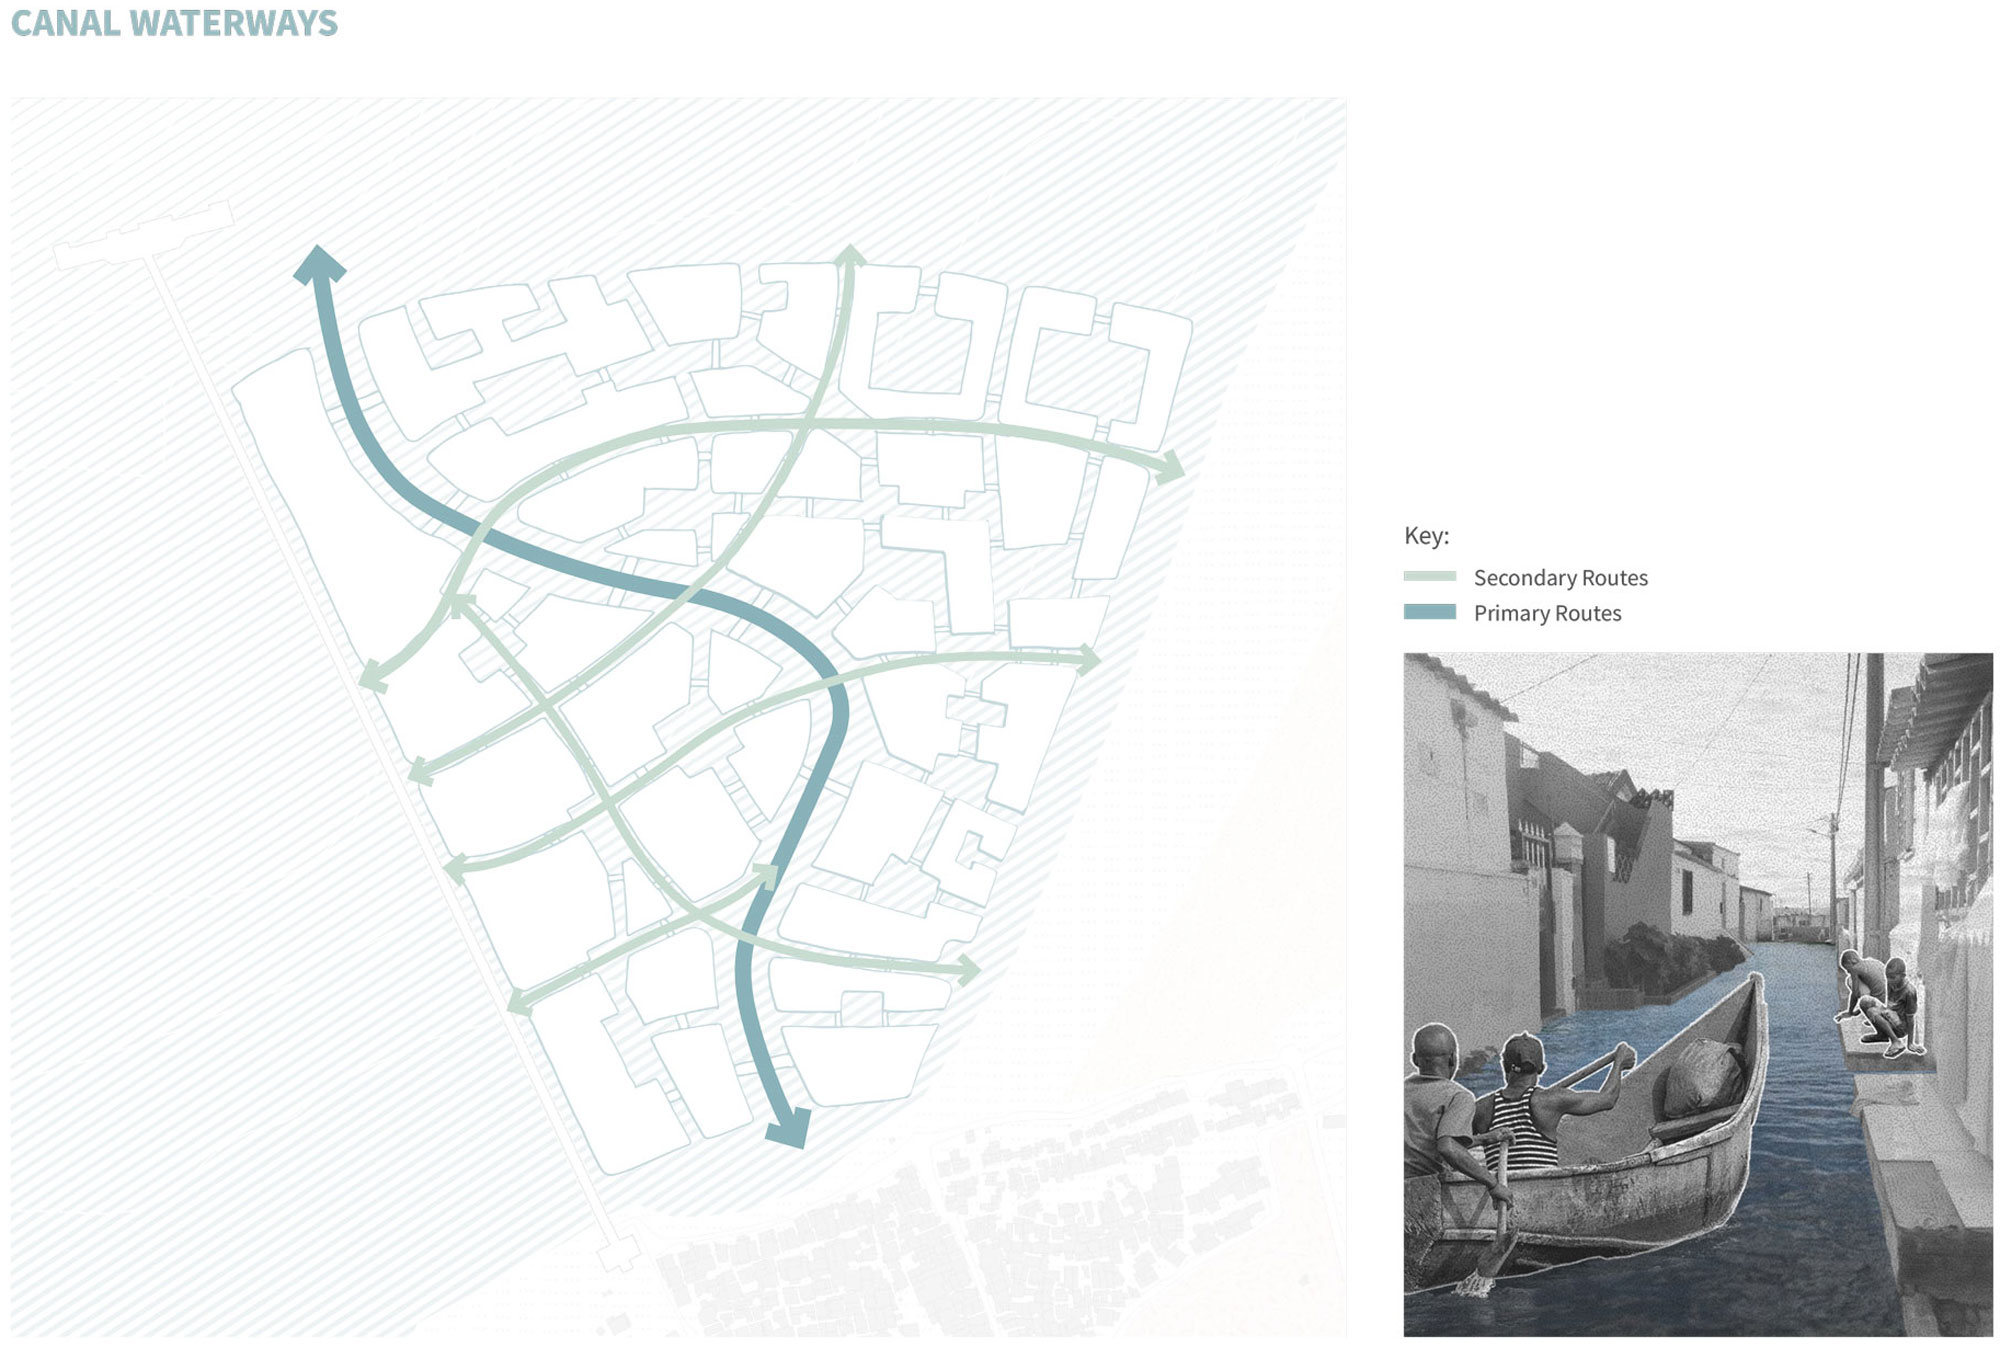Click the uppermost left-edge secondary route arrowhead
This screenshot has width=2000, height=1347.
click(374, 677)
